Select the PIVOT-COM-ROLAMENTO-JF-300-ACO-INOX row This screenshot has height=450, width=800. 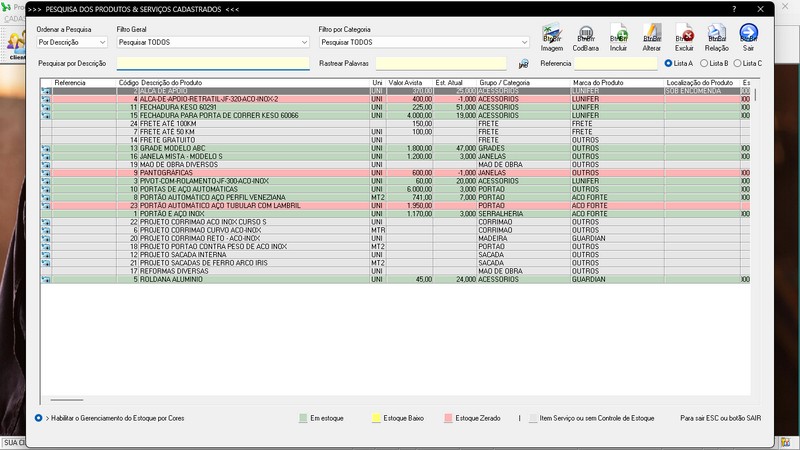(395, 181)
